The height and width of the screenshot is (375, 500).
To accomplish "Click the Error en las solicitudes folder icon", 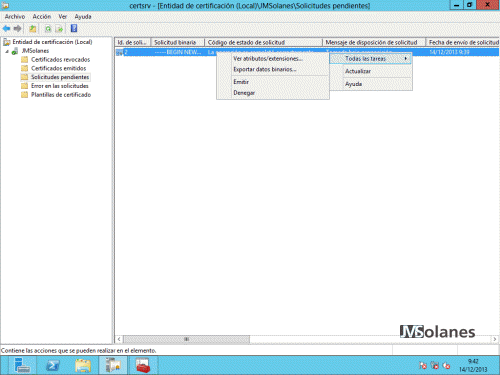I will (x=24, y=86).
